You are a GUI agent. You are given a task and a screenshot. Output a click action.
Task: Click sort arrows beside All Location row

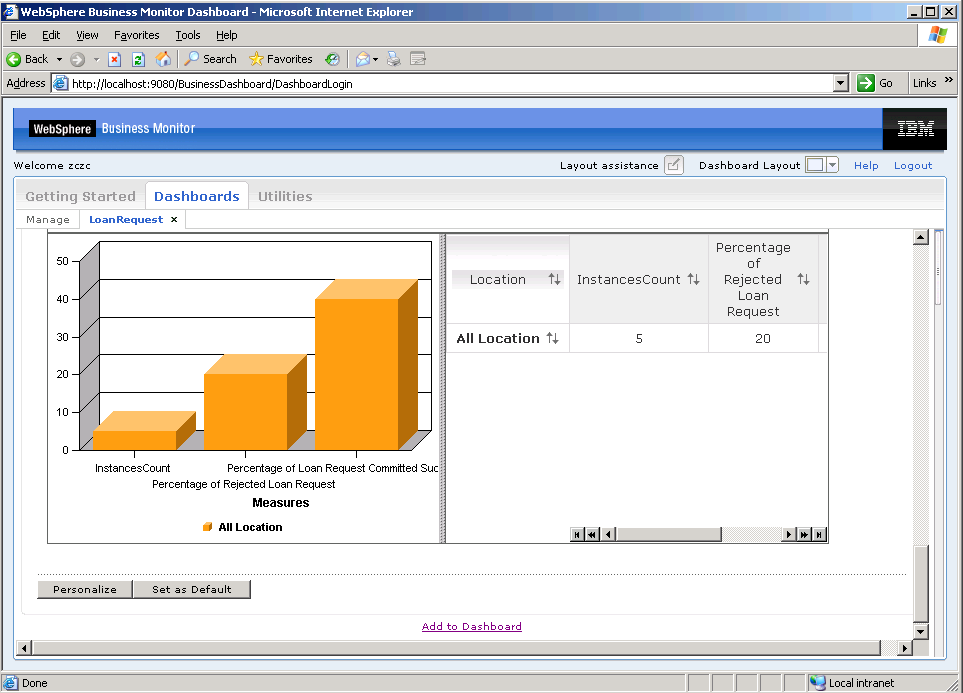tap(553, 339)
